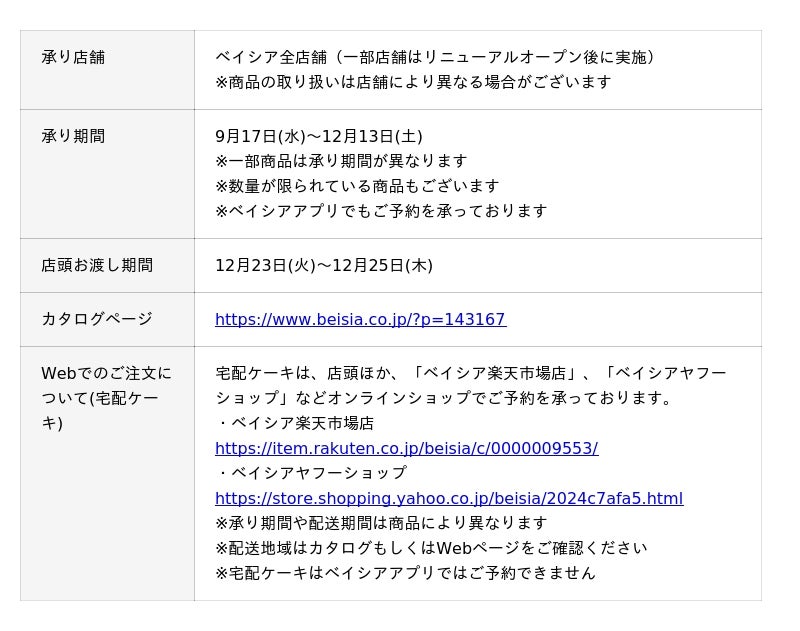The width and height of the screenshot is (800, 631).
Task: Click the カタログページ row header
Action: pos(97,320)
